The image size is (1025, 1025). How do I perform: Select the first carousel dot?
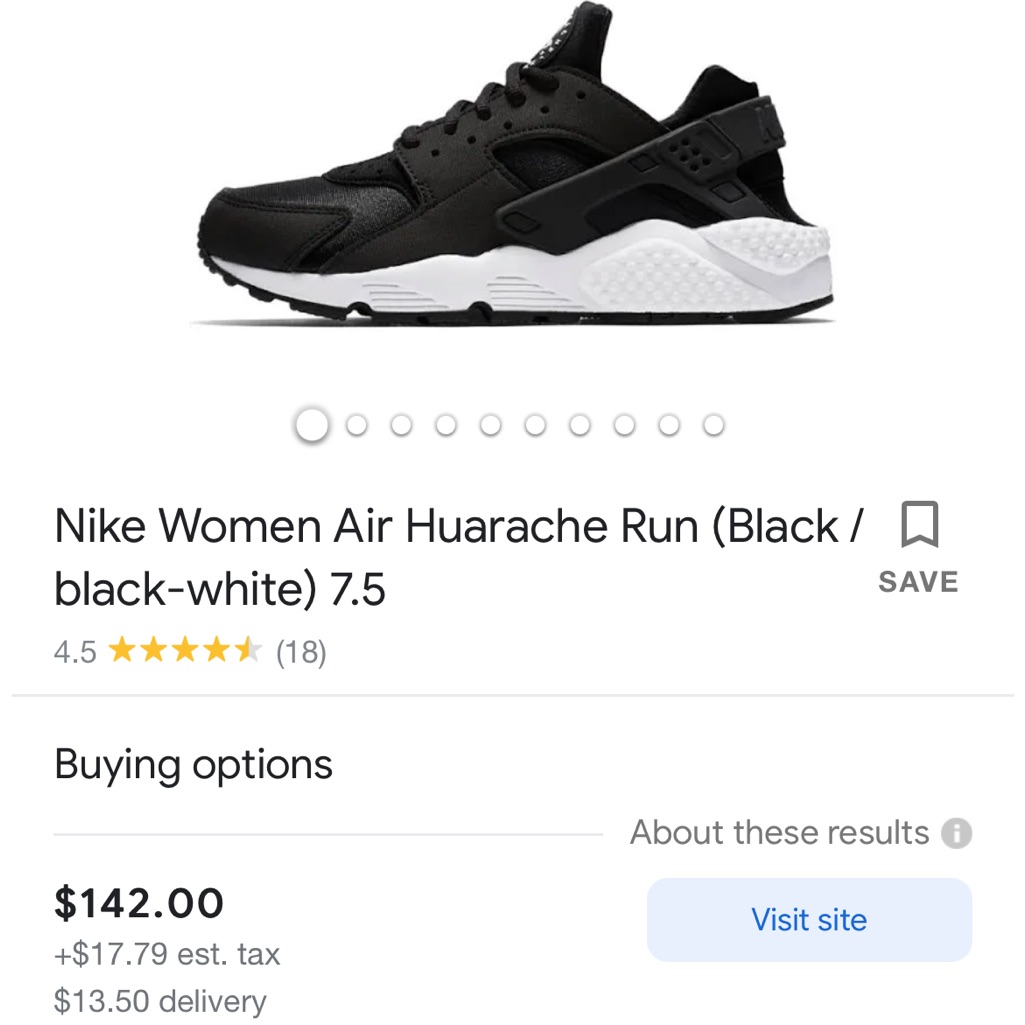click(x=312, y=424)
